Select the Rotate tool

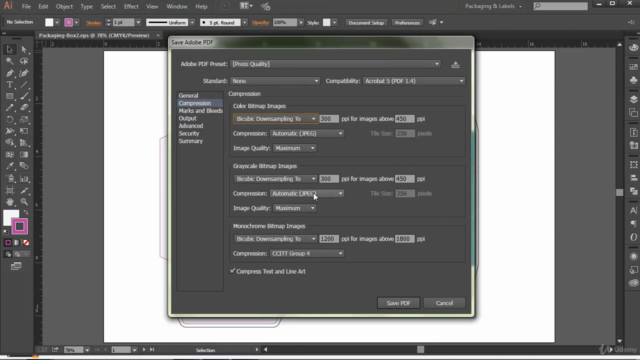[x=9, y=120]
